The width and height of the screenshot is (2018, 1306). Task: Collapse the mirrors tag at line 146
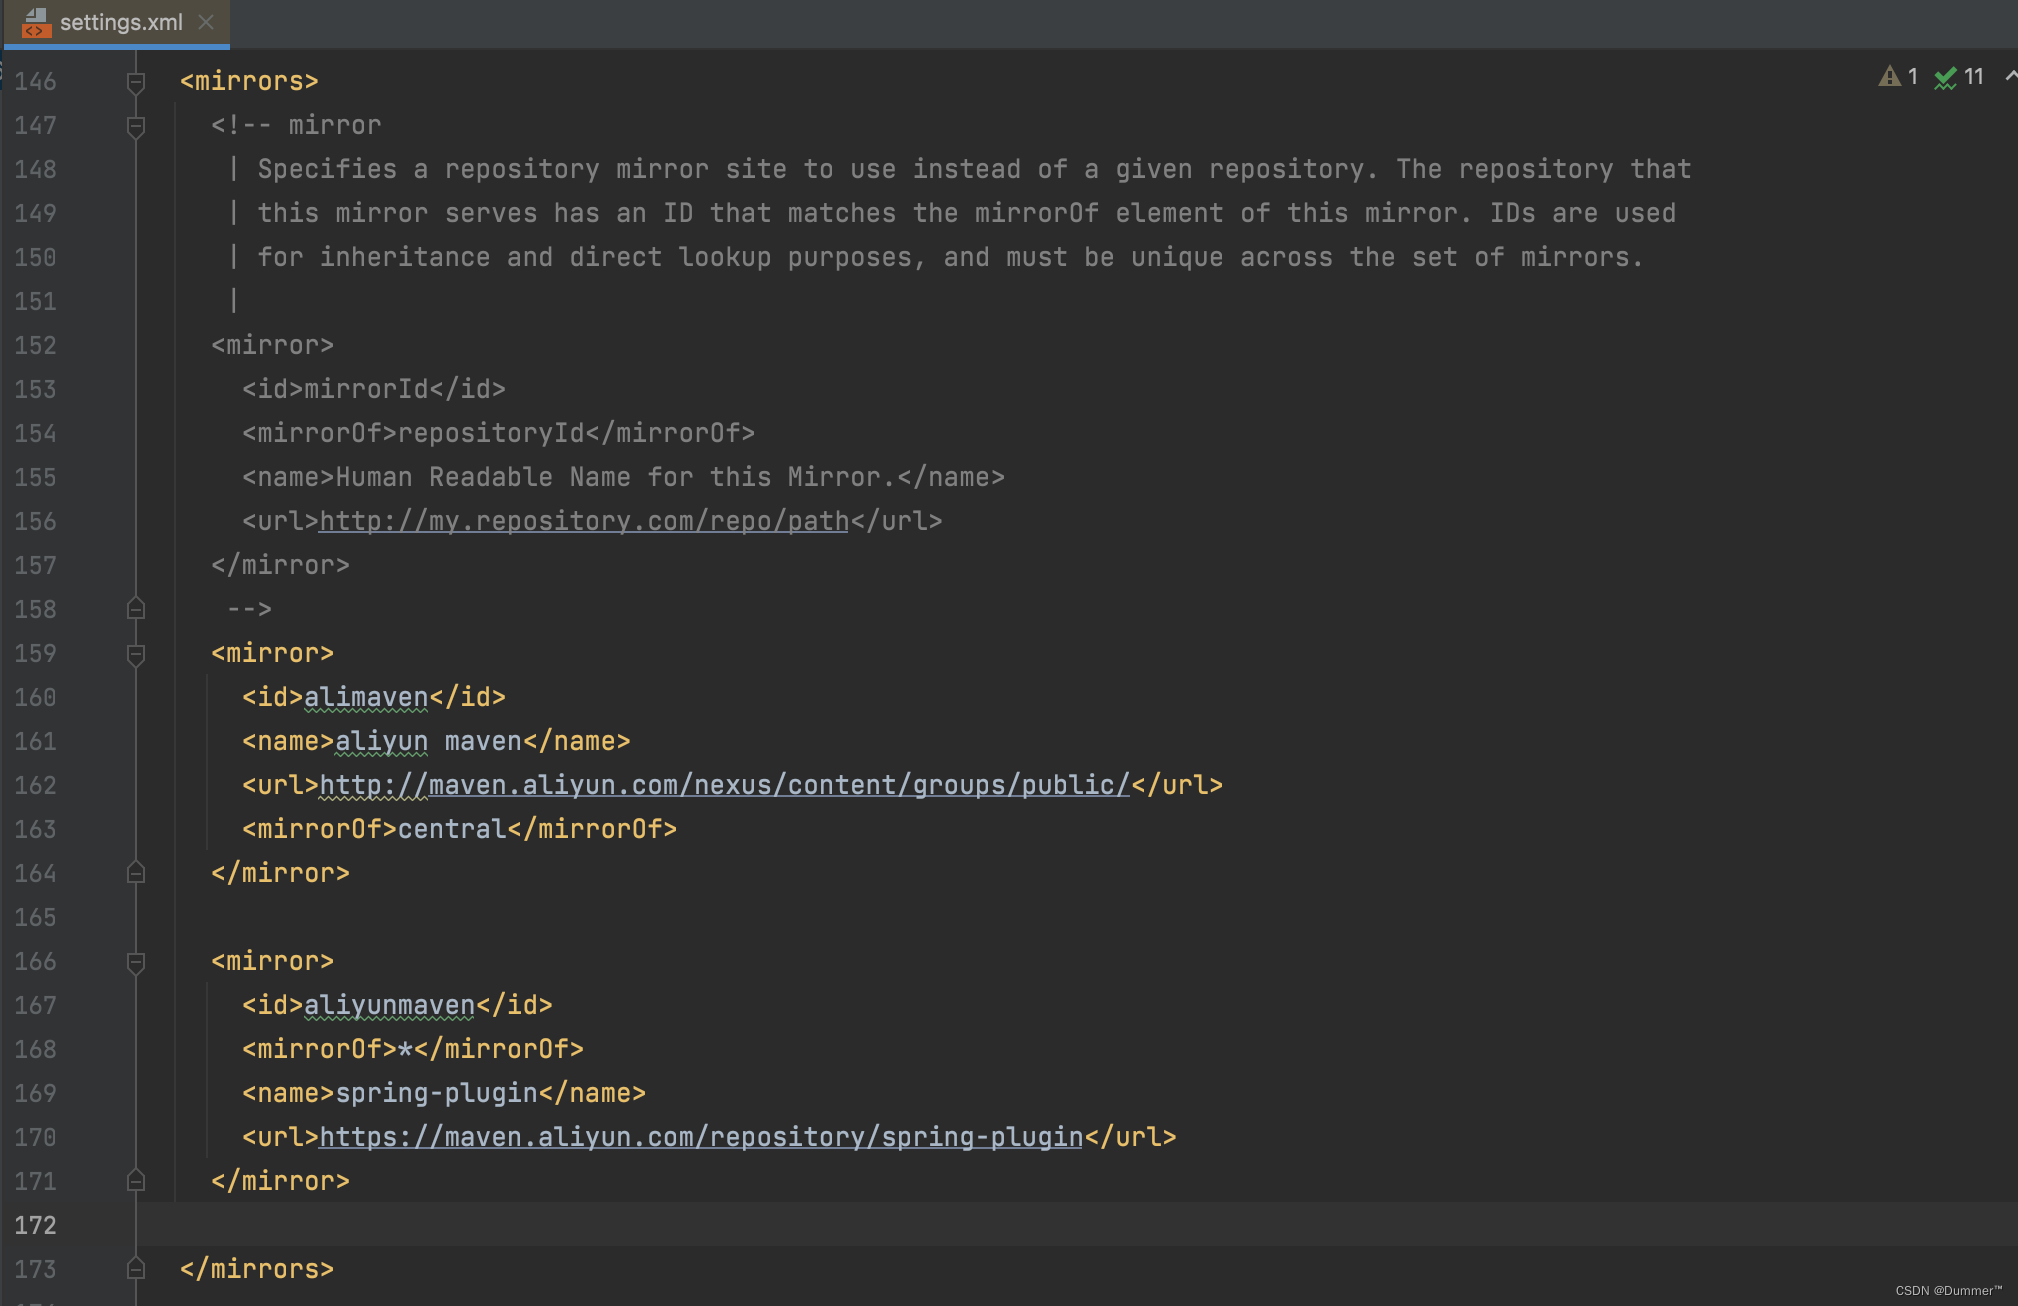tap(136, 82)
